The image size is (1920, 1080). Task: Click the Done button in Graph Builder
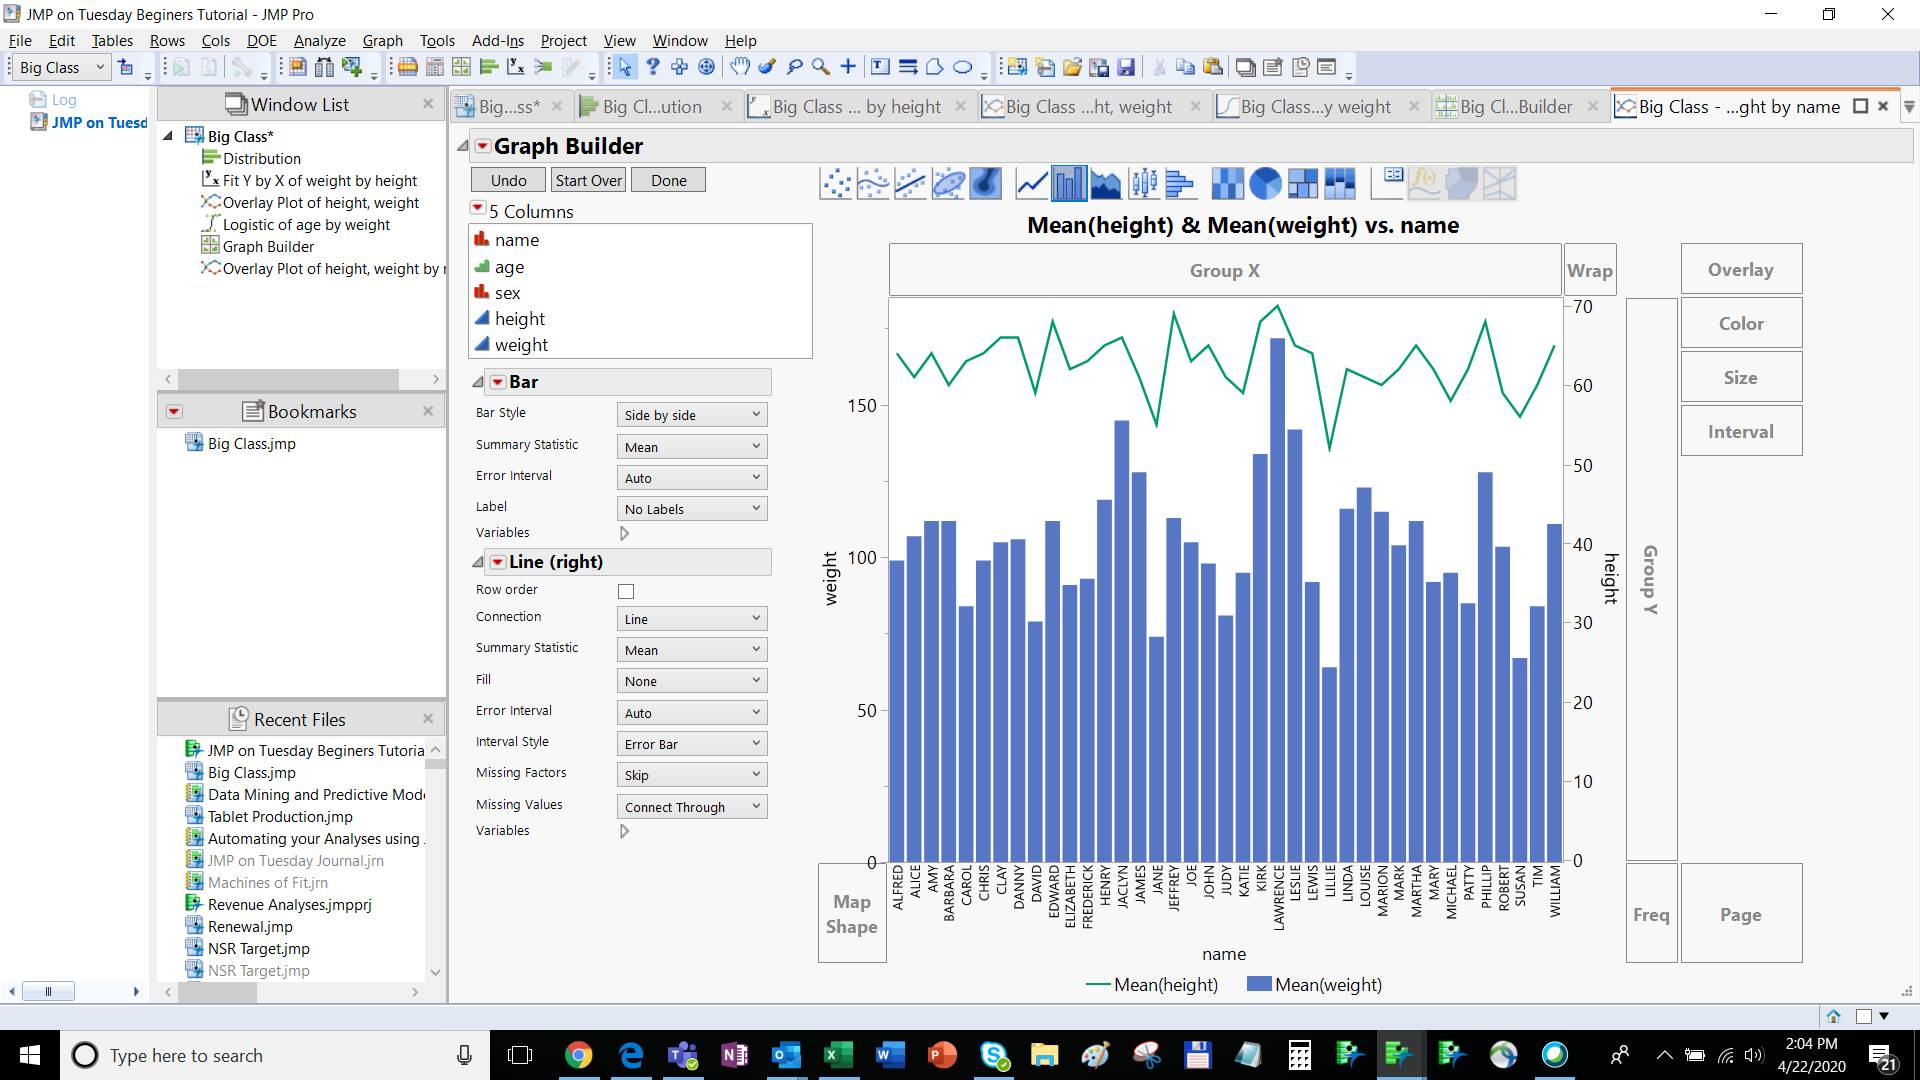tap(667, 180)
